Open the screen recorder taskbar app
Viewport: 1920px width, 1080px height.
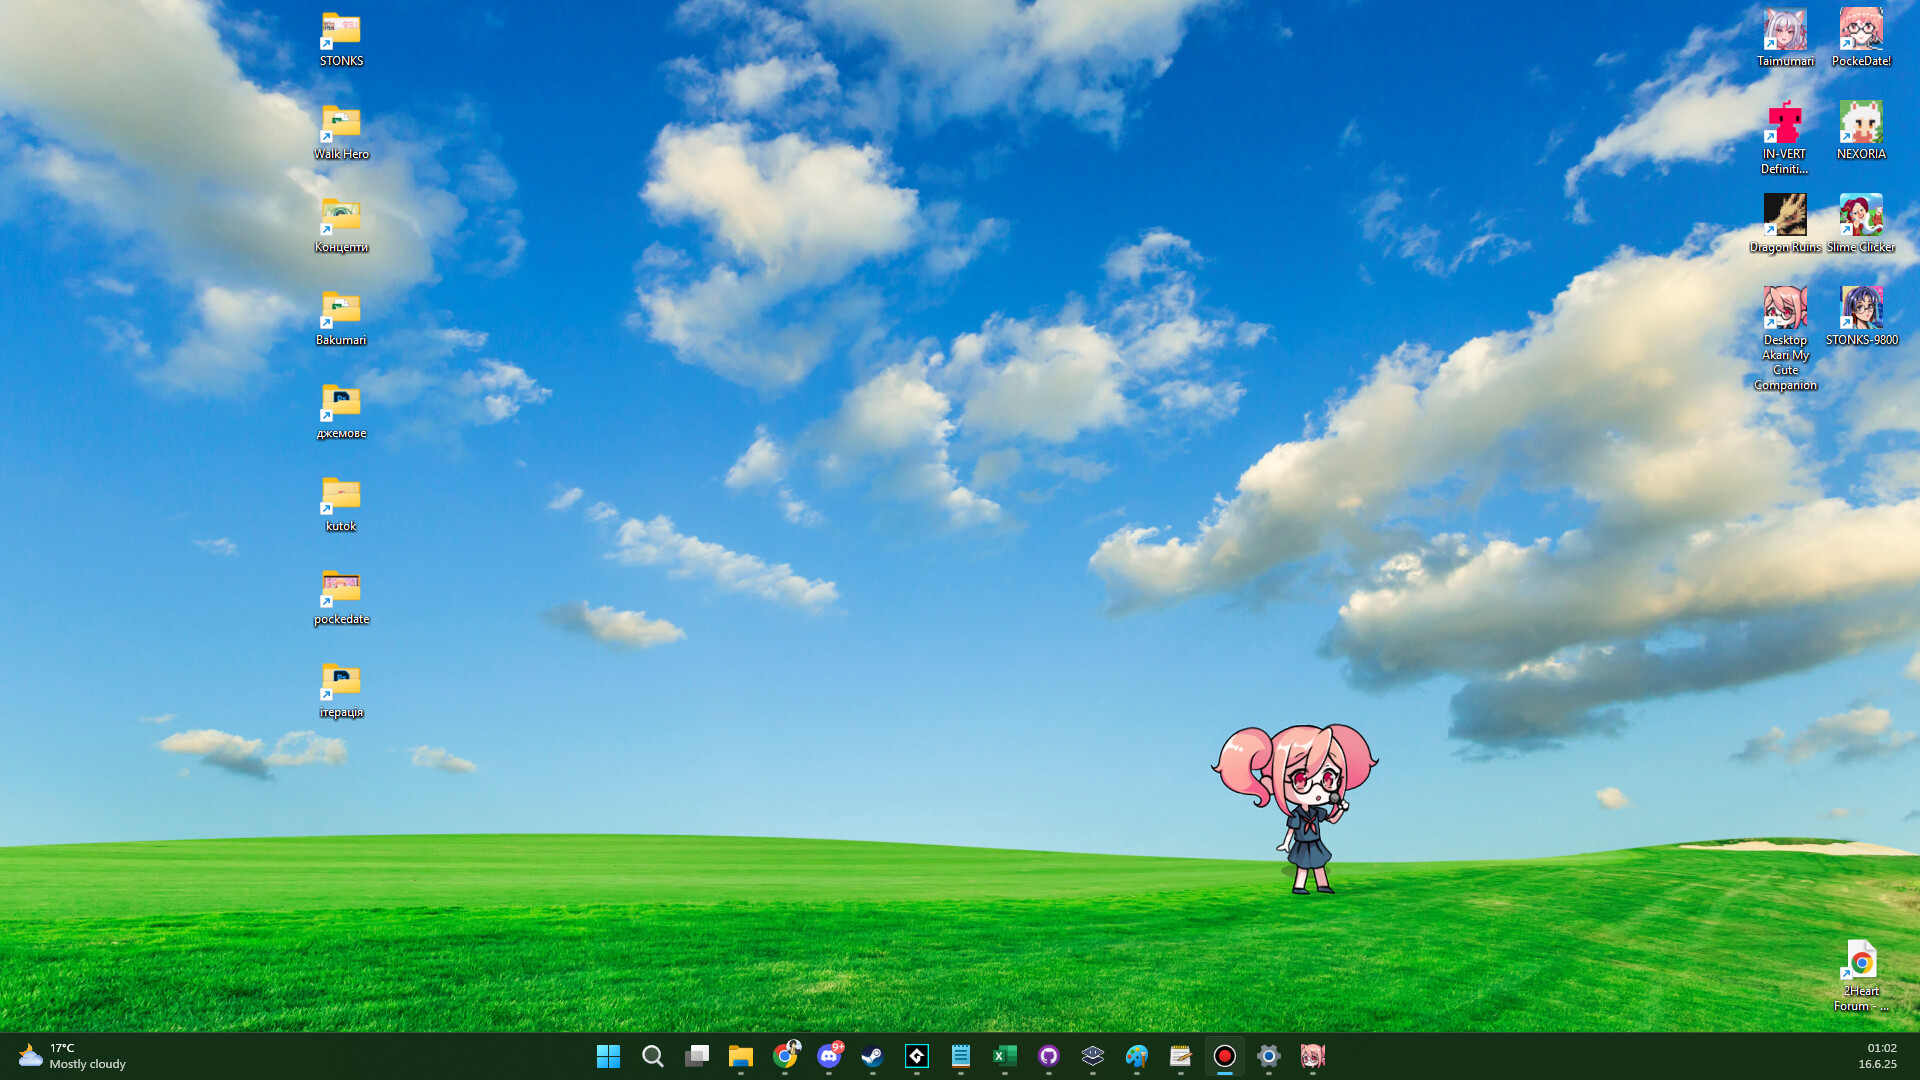pos(1225,1056)
